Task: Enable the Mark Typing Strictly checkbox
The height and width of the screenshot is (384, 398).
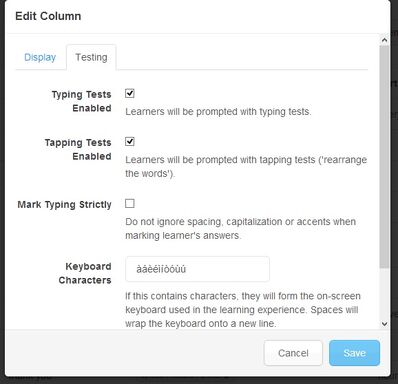Action: [x=130, y=203]
